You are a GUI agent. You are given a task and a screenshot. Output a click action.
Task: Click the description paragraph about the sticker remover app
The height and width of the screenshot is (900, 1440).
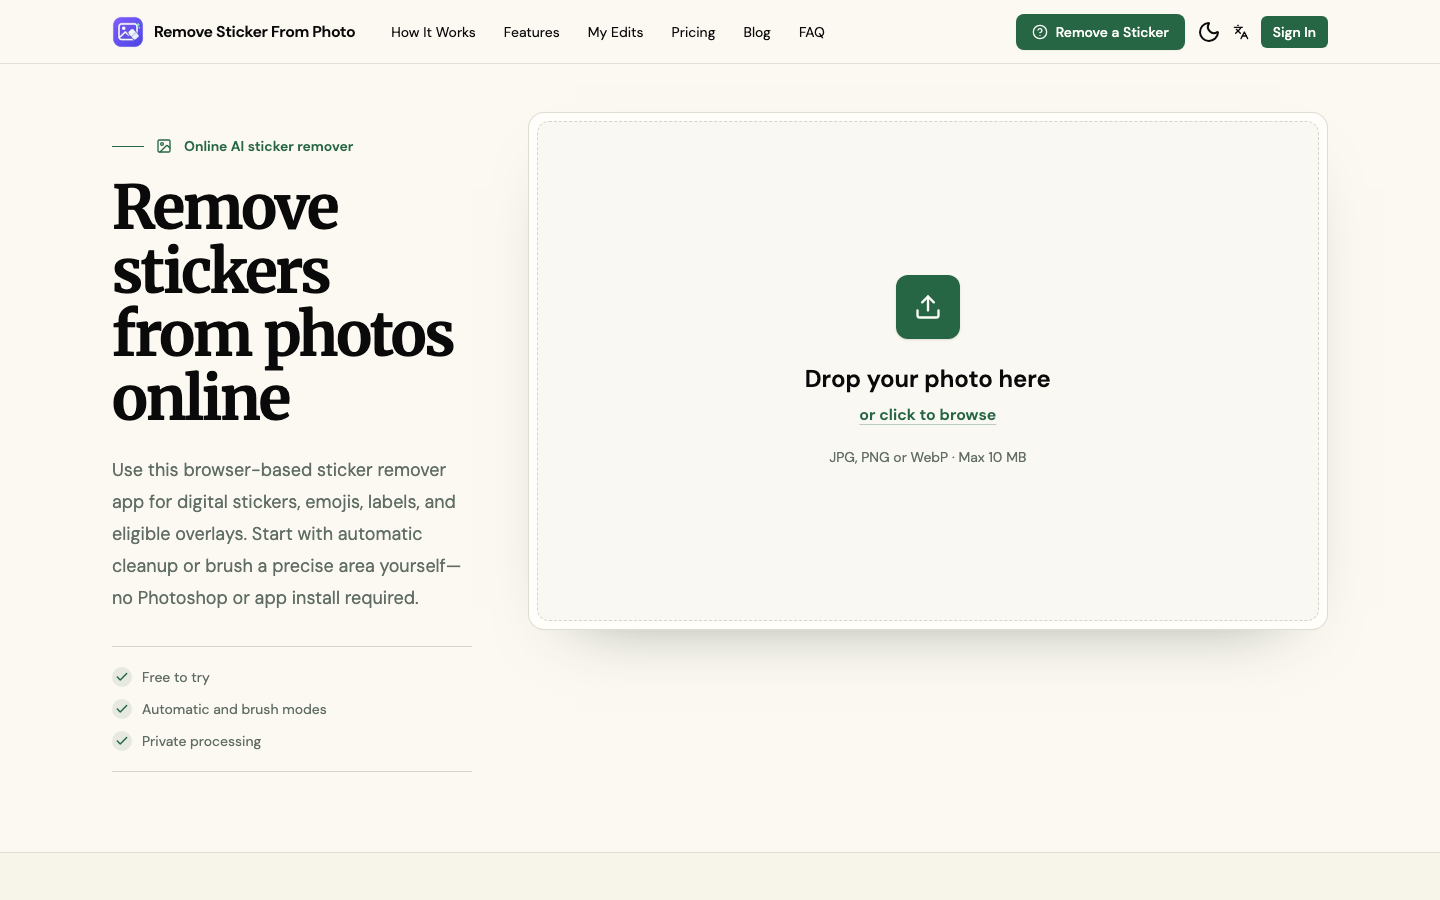[x=287, y=534]
